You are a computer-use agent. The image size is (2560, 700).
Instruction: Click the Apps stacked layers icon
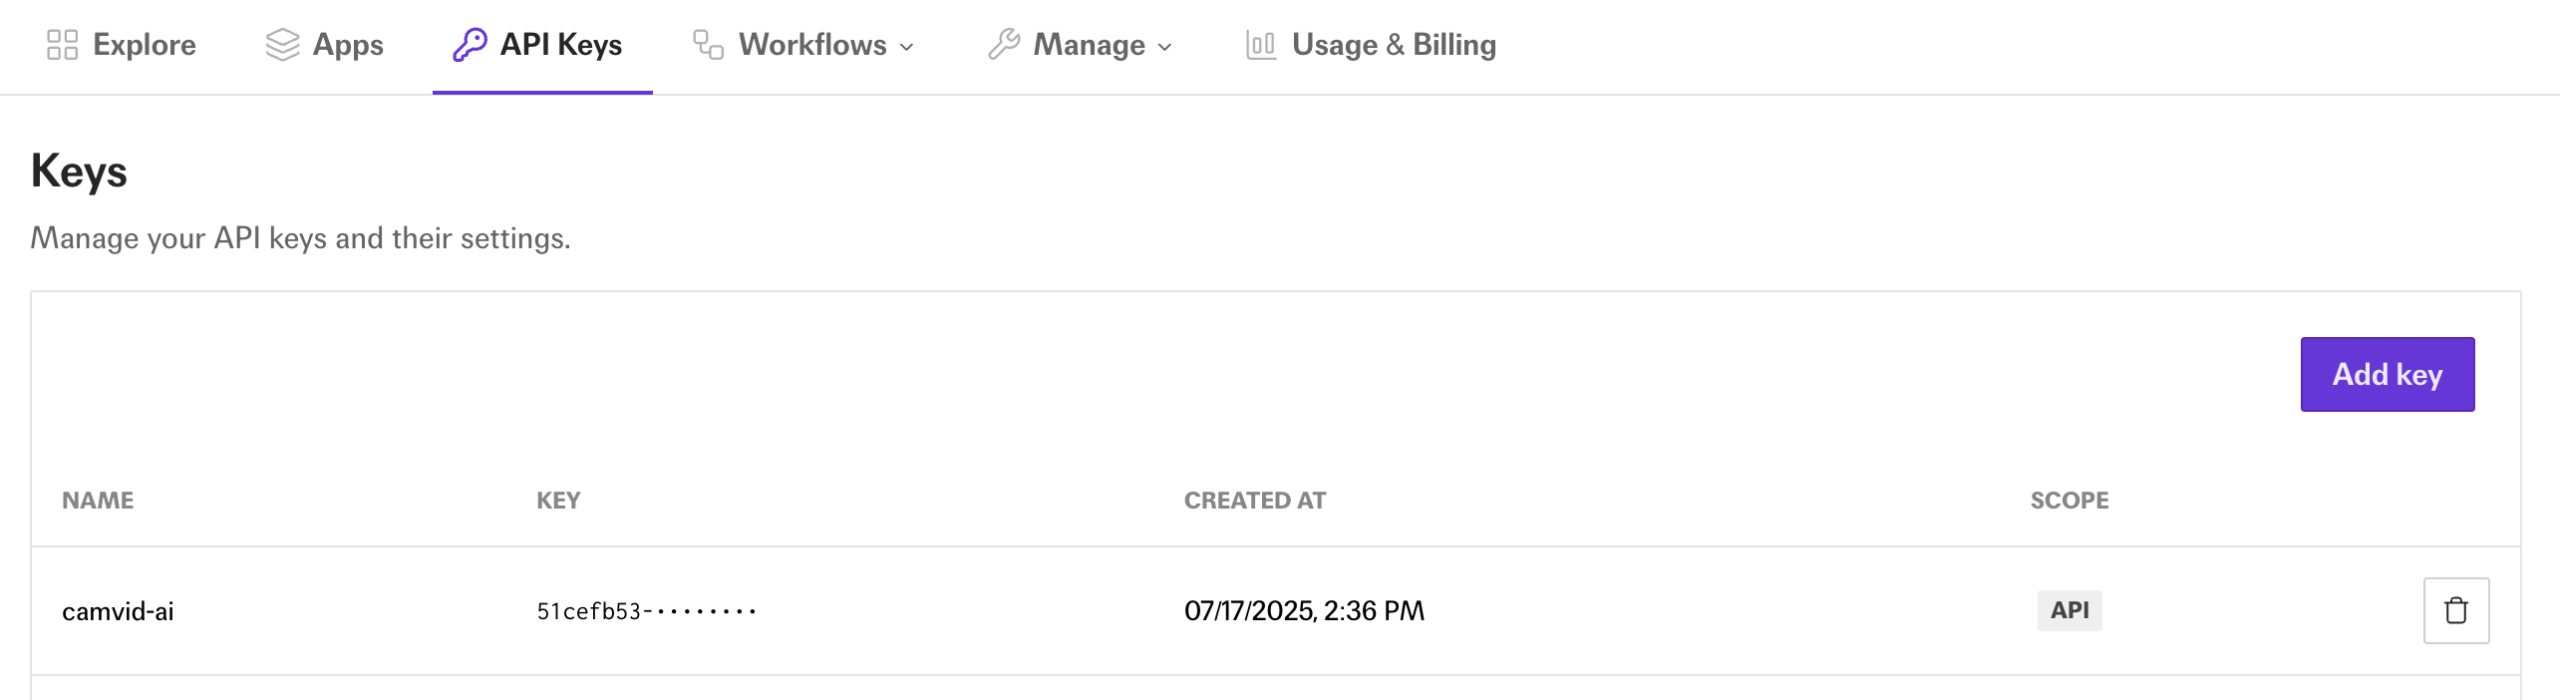[x=282, y=45]
